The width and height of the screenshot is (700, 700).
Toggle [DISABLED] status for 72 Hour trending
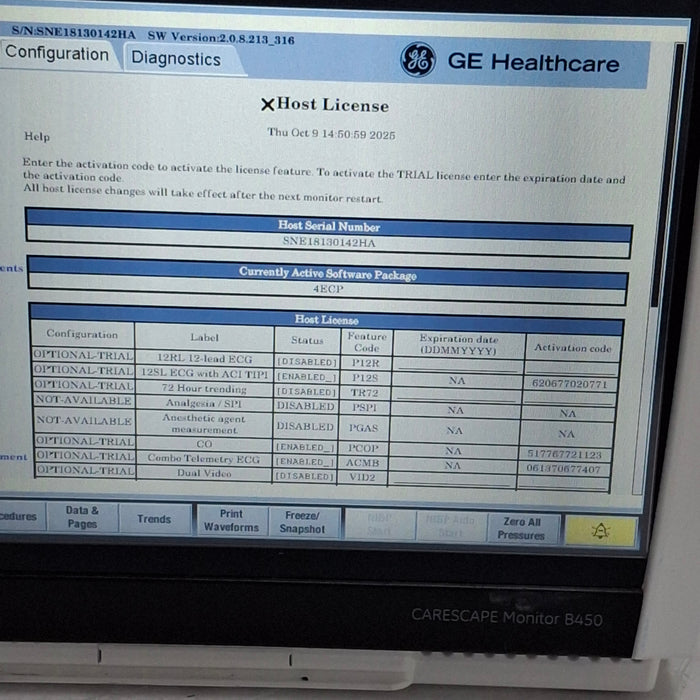click(x=307, y=392)
